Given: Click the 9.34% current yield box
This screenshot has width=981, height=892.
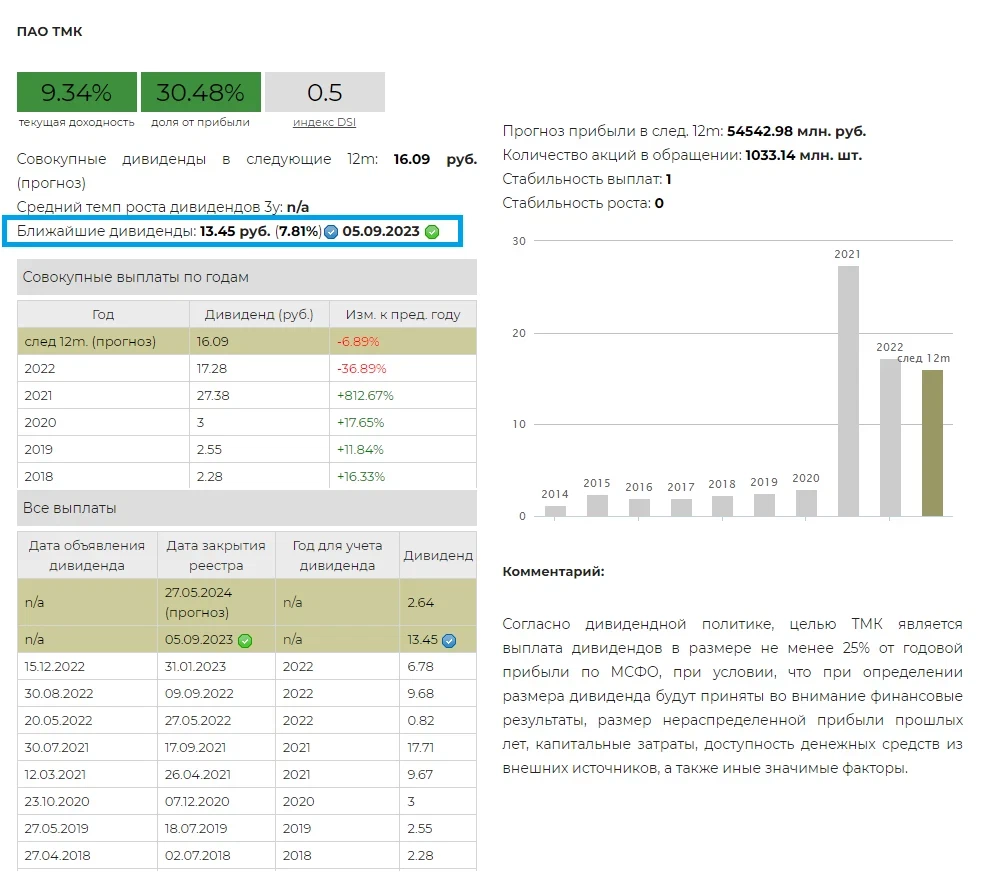Looking at the screenshot, I should (76, 93).
